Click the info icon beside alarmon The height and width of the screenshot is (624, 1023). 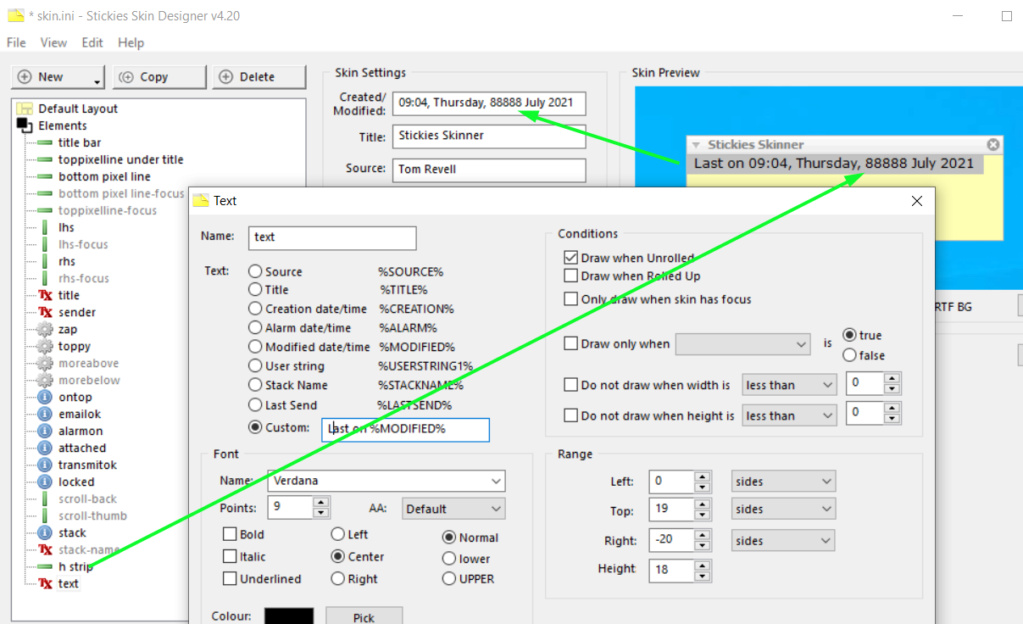(x=45, y=431)
